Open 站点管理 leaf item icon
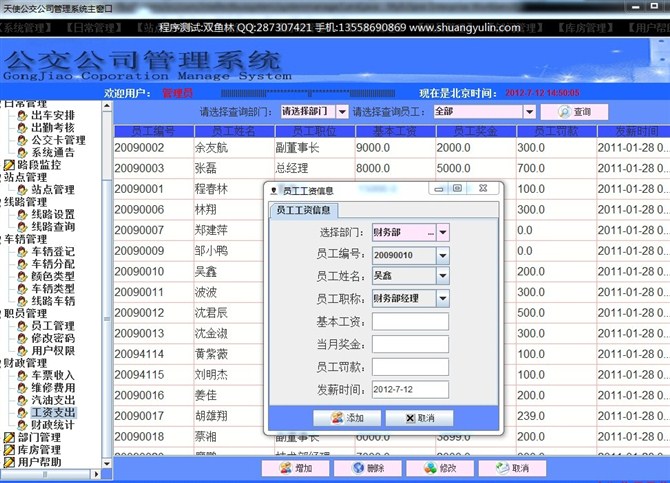The height and width of the screenshot is (483, 670). coord(23,189)
